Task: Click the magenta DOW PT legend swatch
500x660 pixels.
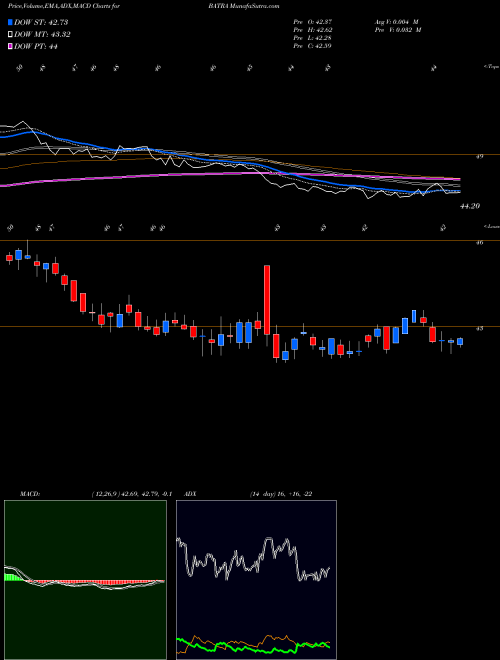Action: click(x=10, y=47)
